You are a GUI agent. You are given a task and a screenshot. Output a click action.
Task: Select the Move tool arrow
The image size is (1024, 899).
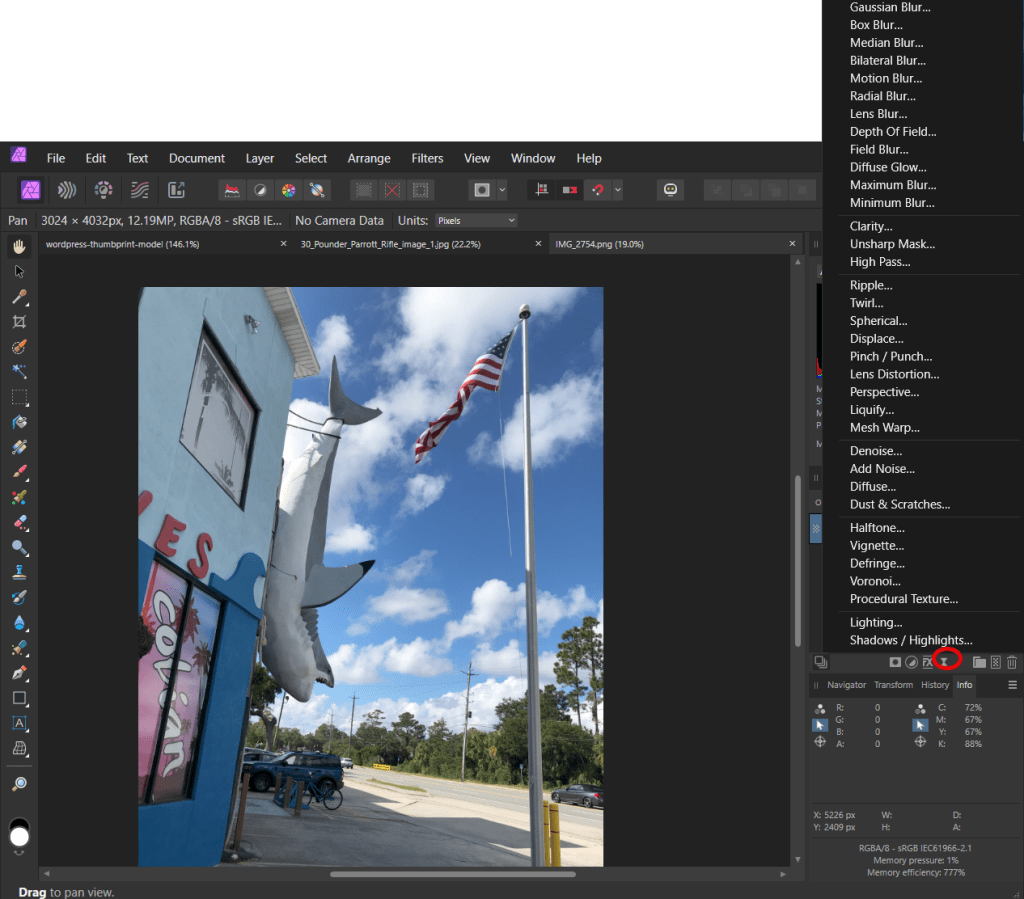pyautogui.click(x=19, y=271)
